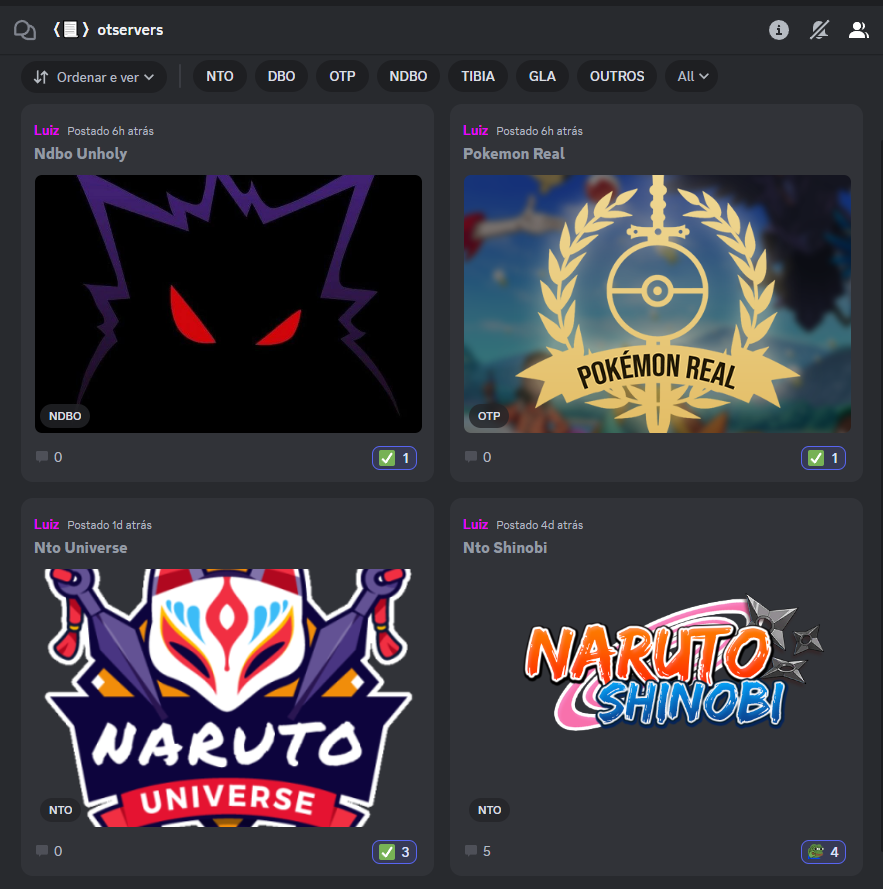Filter posts by GLA tag
Image resolution: width=883 pixels, height=889 pixels.
pos(542,77)
